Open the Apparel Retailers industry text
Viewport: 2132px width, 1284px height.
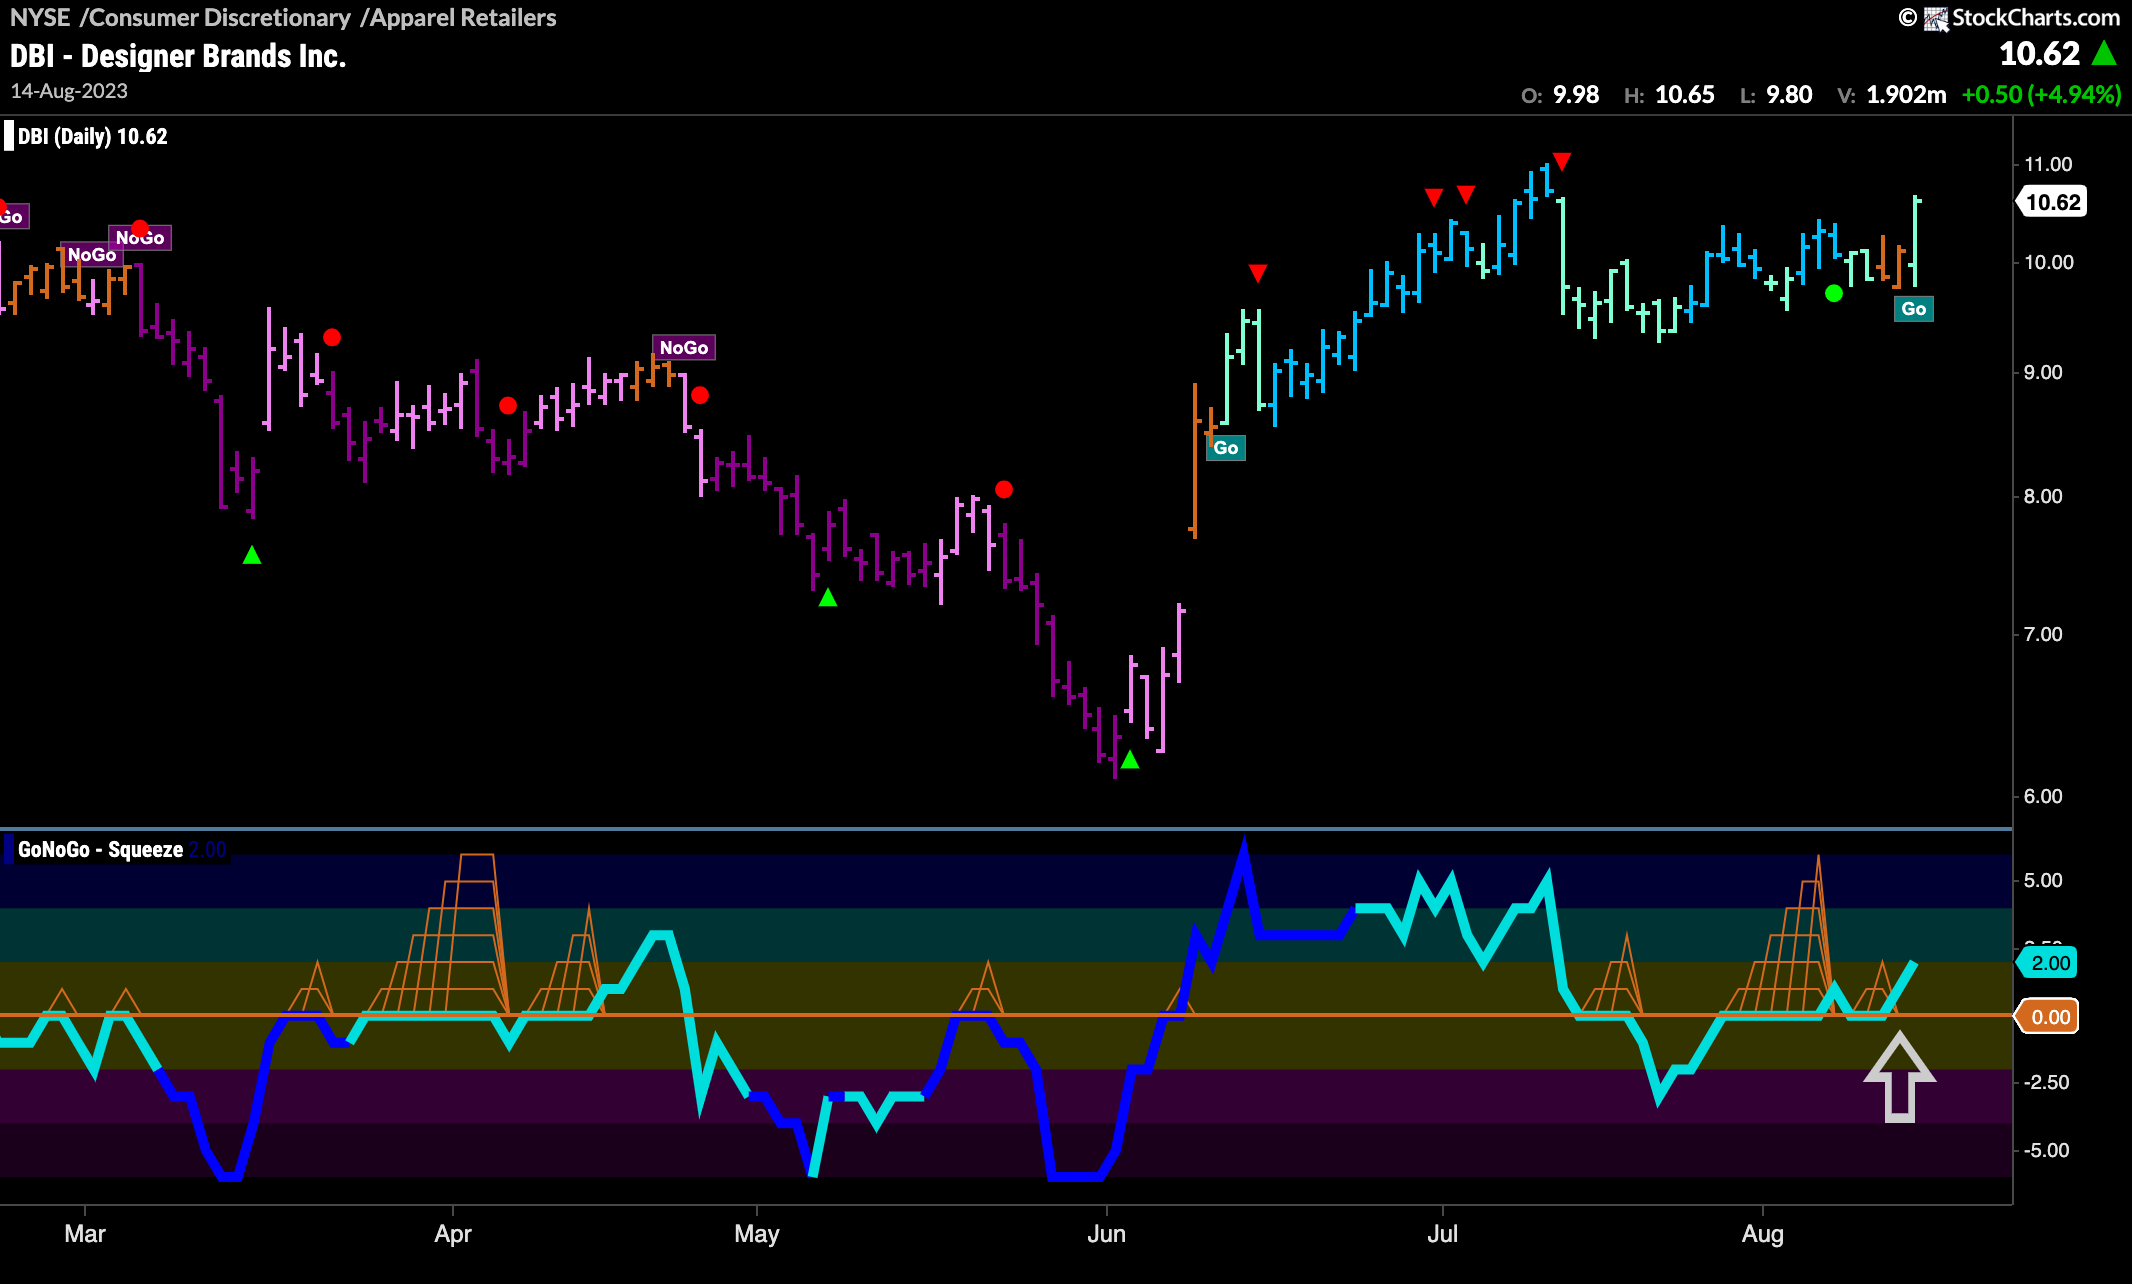[x=463, y=18]
